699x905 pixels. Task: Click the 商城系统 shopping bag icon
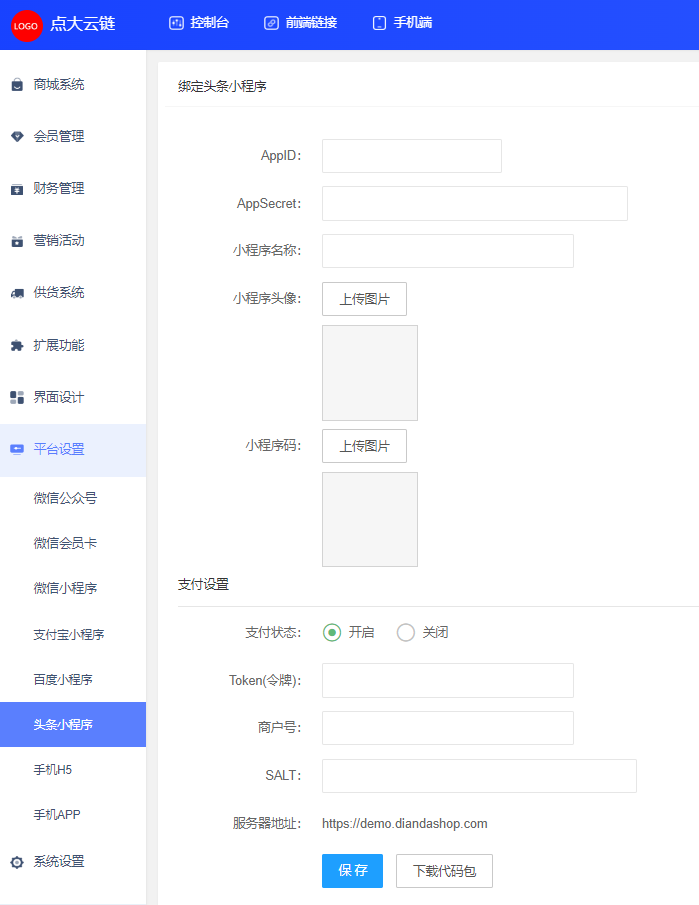[17, 85]
